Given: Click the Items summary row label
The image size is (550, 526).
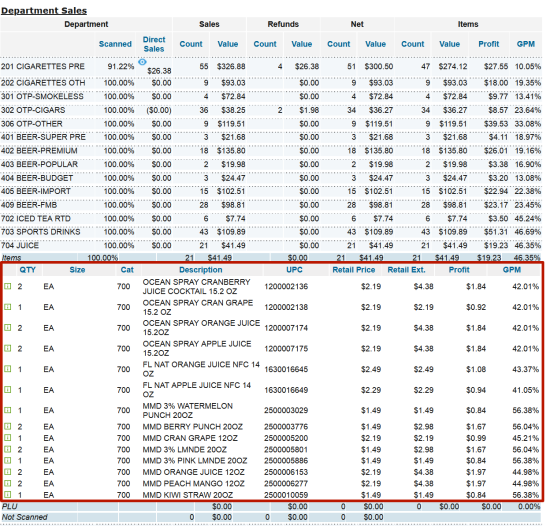Looking at the screenshot, I should point(12,258).
